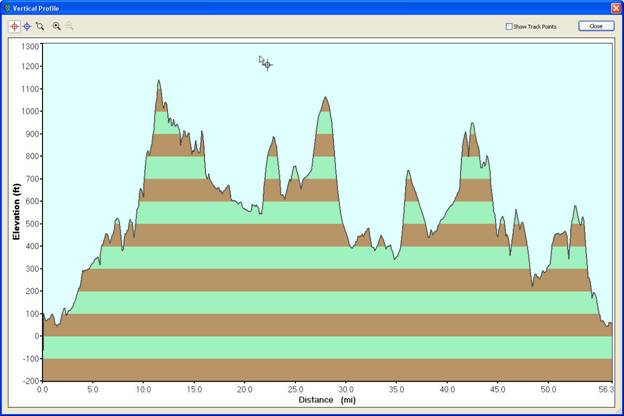This screenshot has width=624, height=416.
Task: Activate the zoom-to-region magnifier tool
Action: [x=39, y=26]
